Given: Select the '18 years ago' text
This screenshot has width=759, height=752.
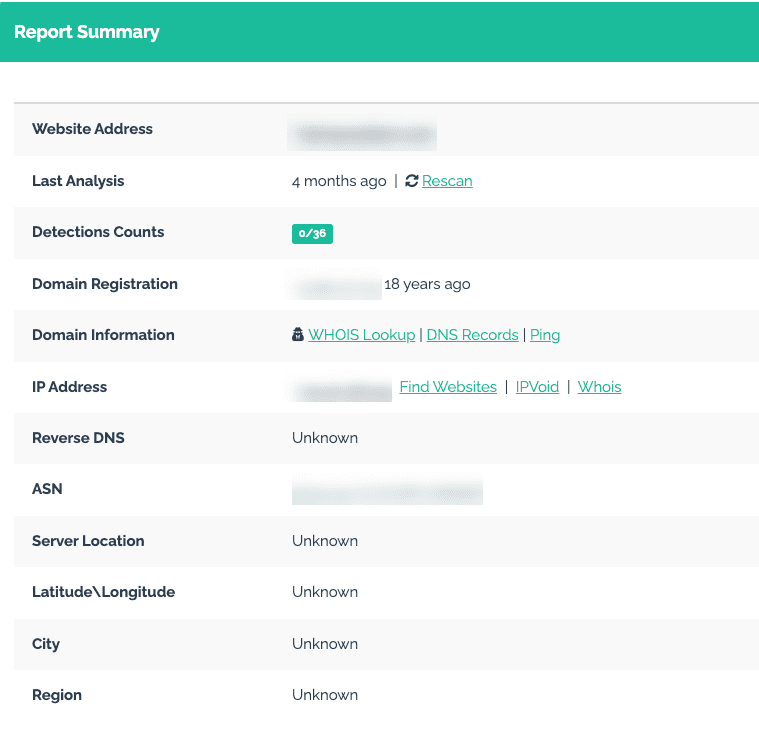Looking at the screenshot, I should 427,284.
